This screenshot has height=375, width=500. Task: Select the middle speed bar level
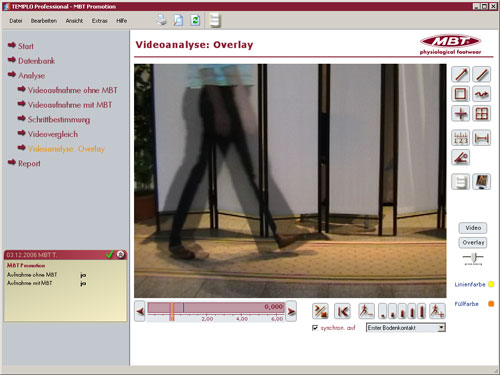pyautogui.click(x=402, y=311)
